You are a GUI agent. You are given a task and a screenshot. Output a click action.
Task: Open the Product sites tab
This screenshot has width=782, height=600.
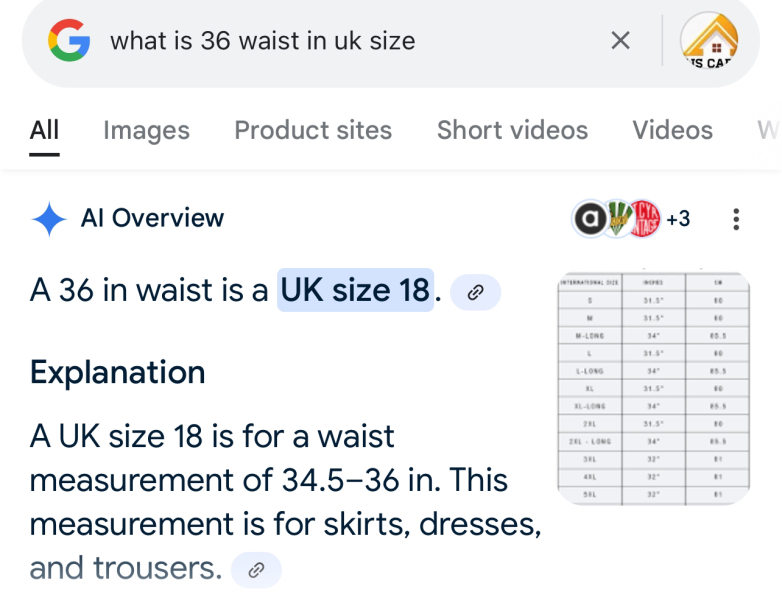coord(313,131)
